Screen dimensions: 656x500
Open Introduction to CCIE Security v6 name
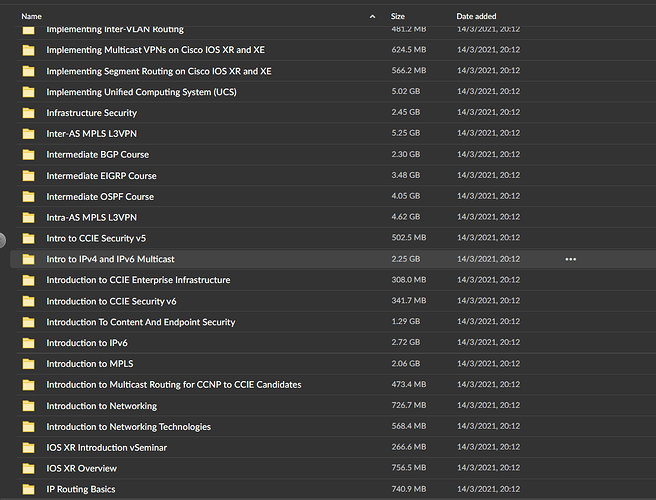coord(111,301)
